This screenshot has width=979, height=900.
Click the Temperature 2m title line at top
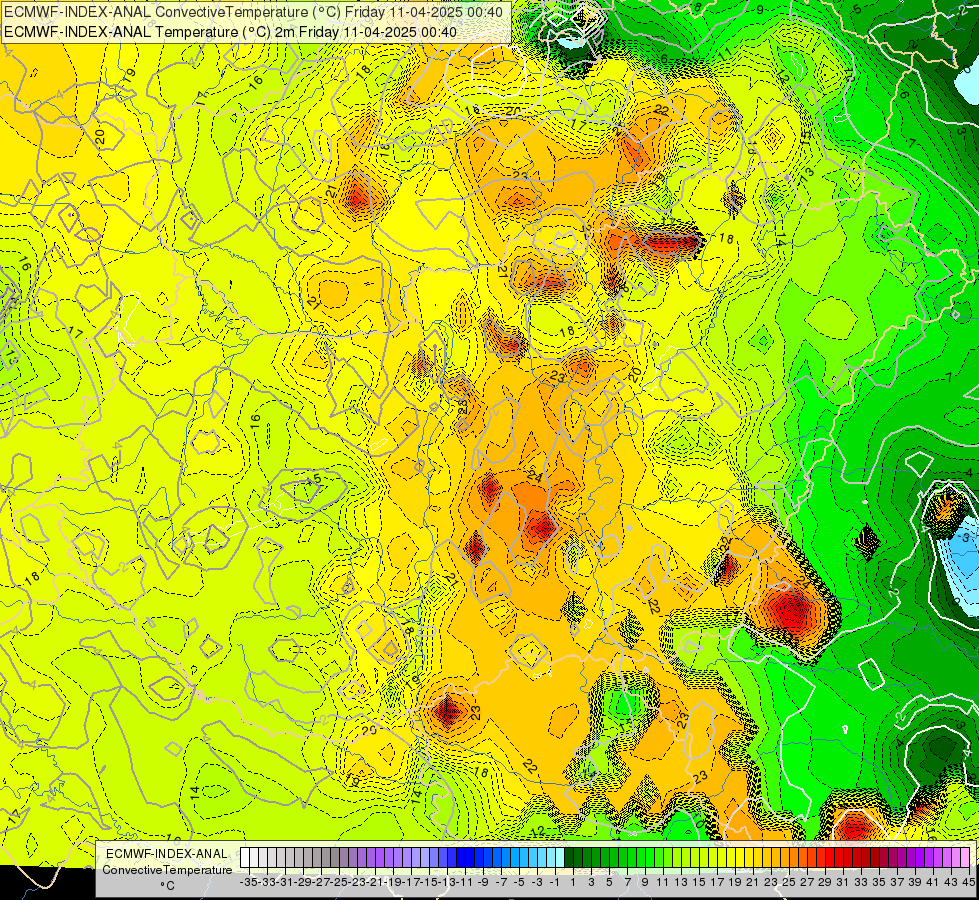tap(230, 32)
